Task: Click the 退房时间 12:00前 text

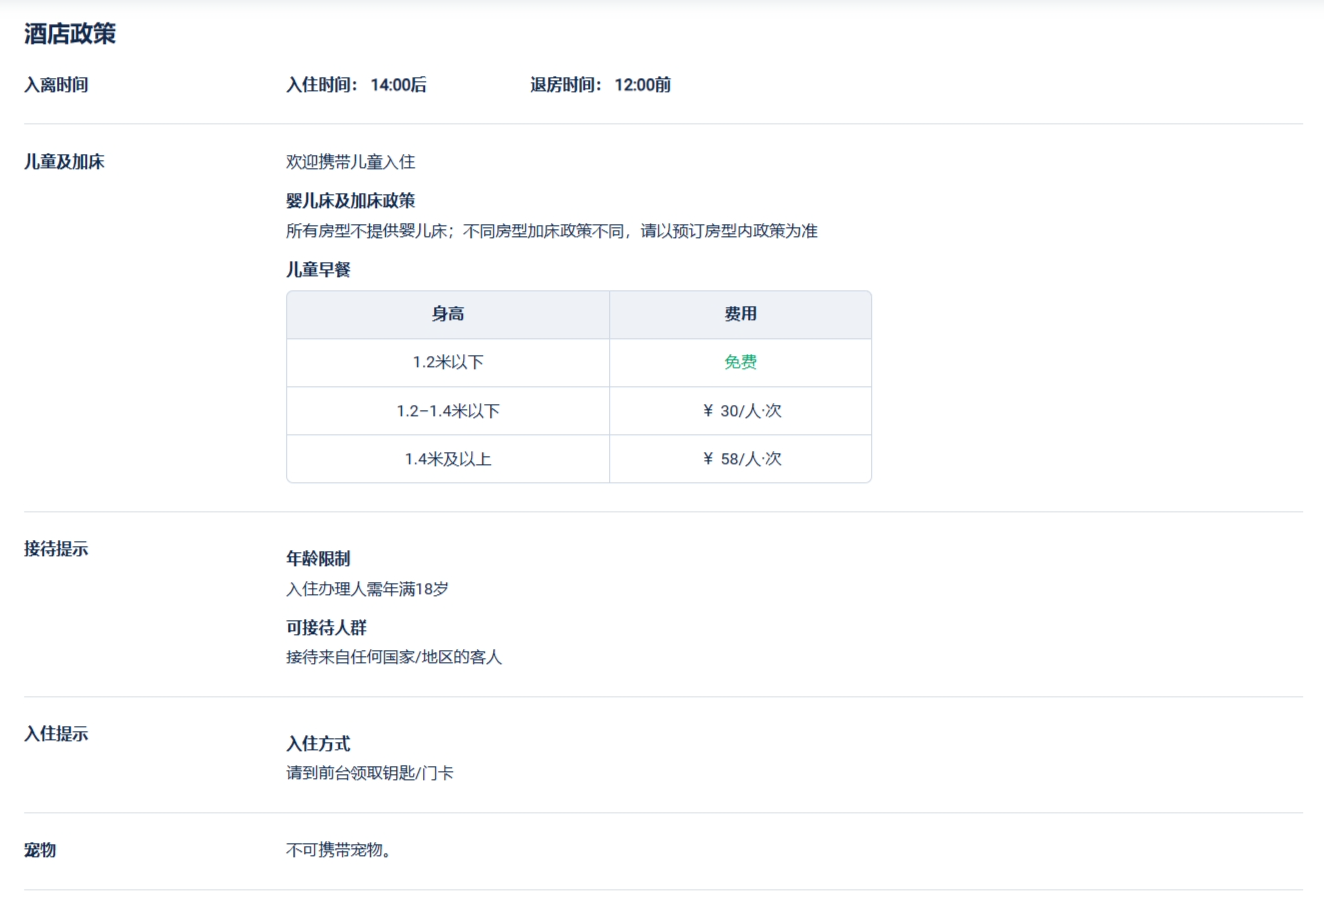Action: pos(600,85)
